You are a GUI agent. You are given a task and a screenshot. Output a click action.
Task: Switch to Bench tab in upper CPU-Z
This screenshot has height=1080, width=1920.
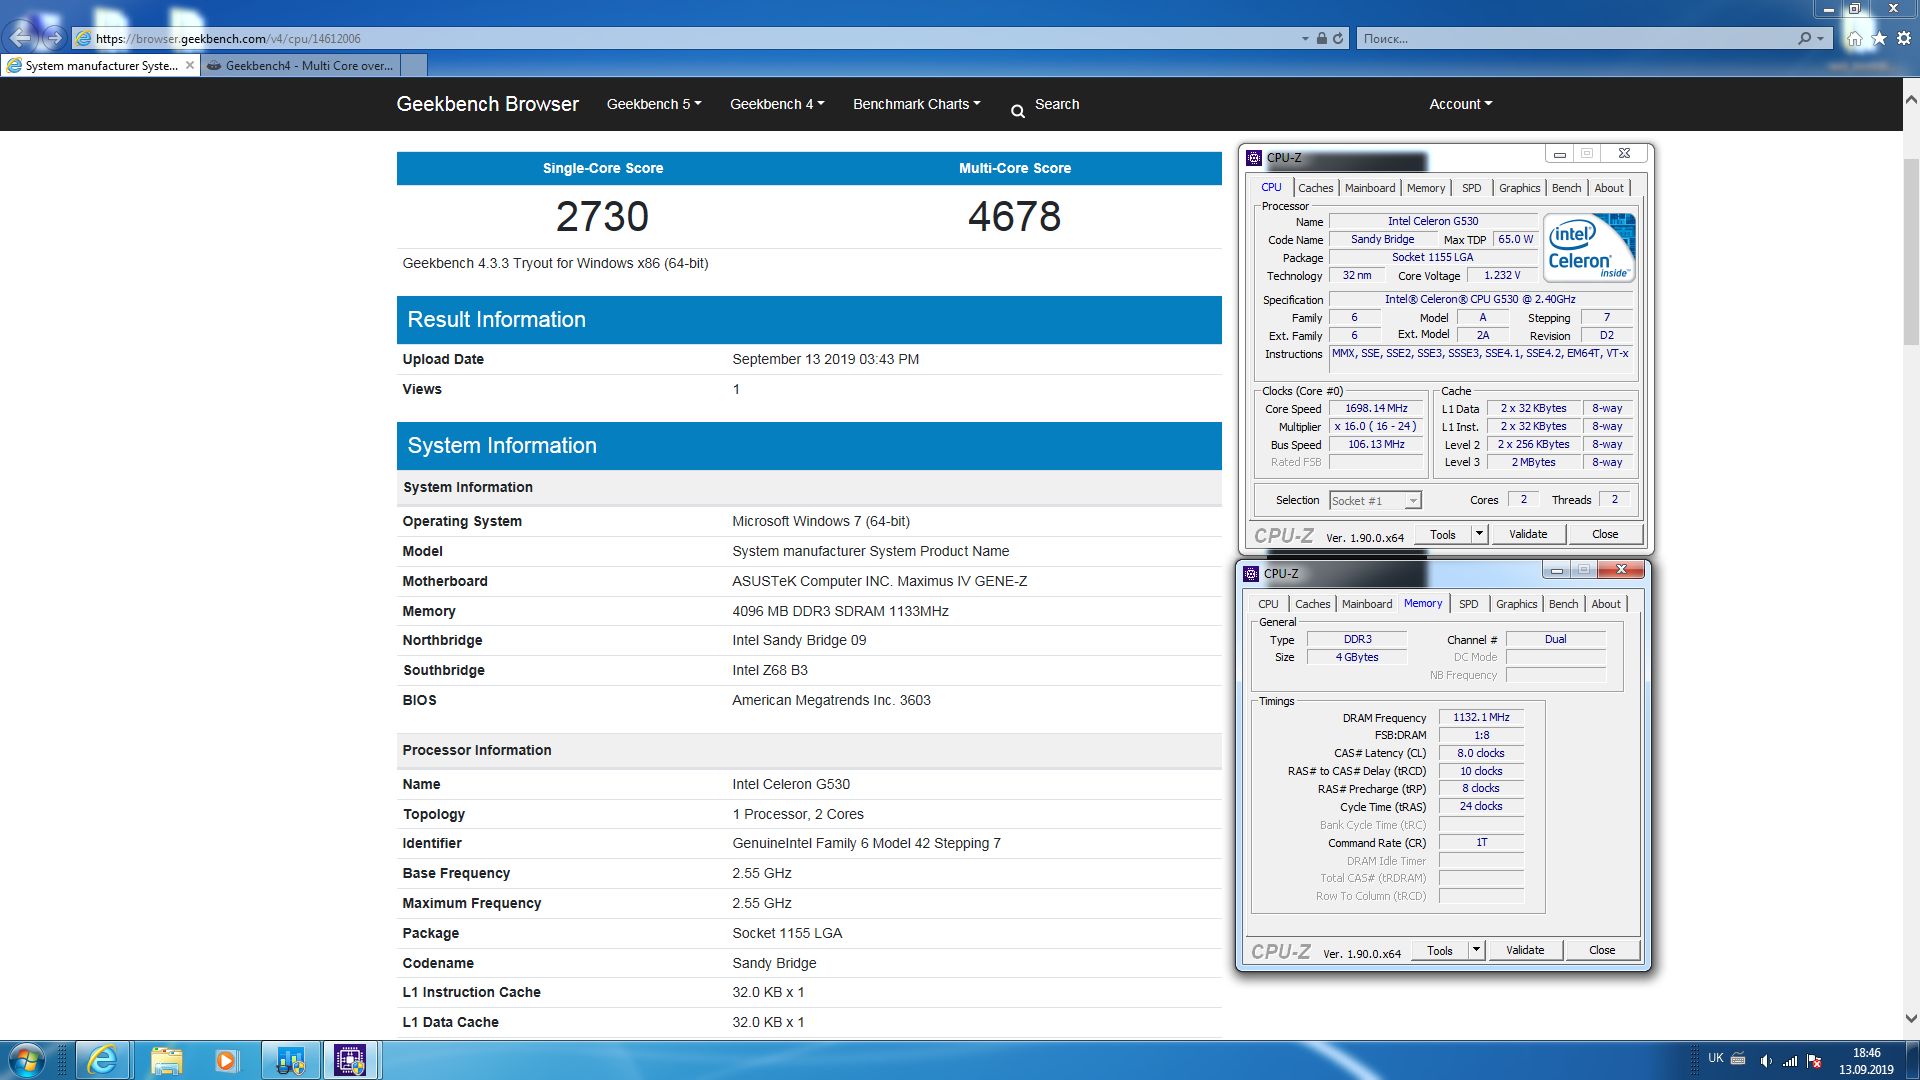(1566, 188)
